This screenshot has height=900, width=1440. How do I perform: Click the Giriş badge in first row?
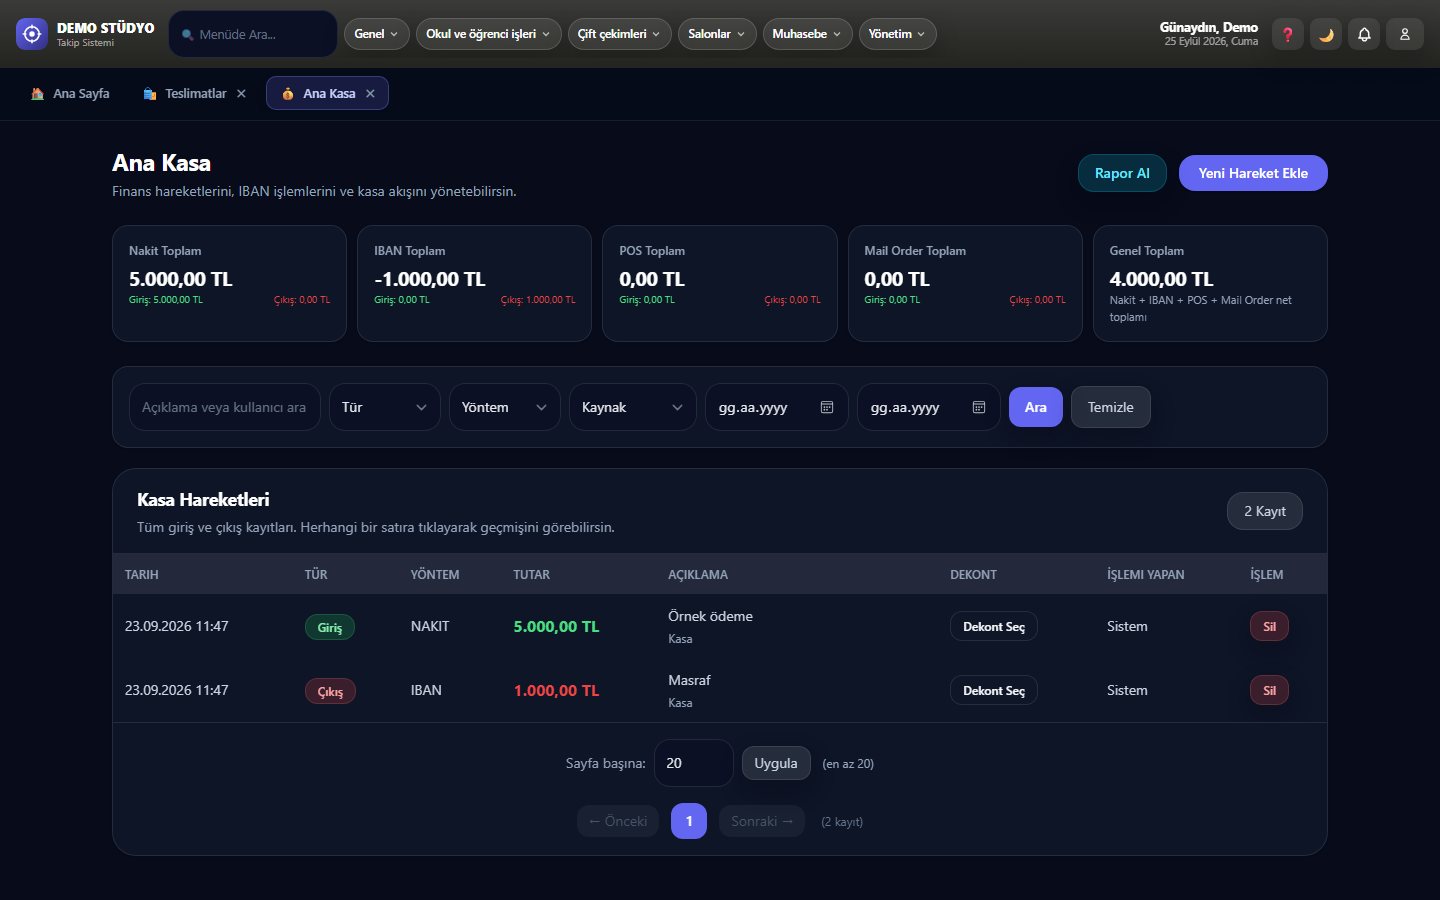point(329,627)
